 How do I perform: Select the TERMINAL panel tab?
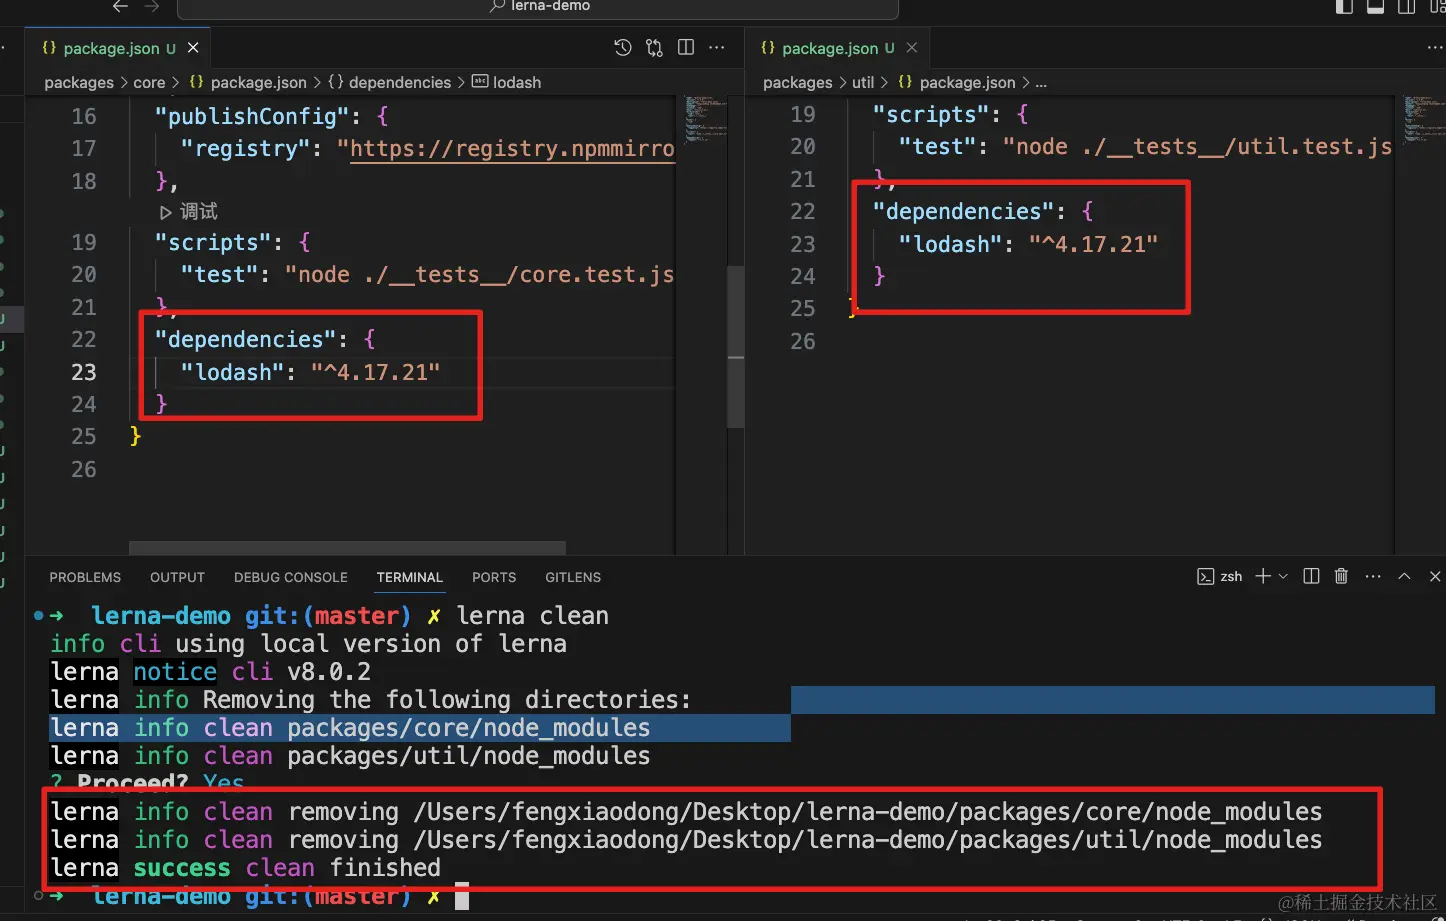pyautogui.click(x=409, y=577)
